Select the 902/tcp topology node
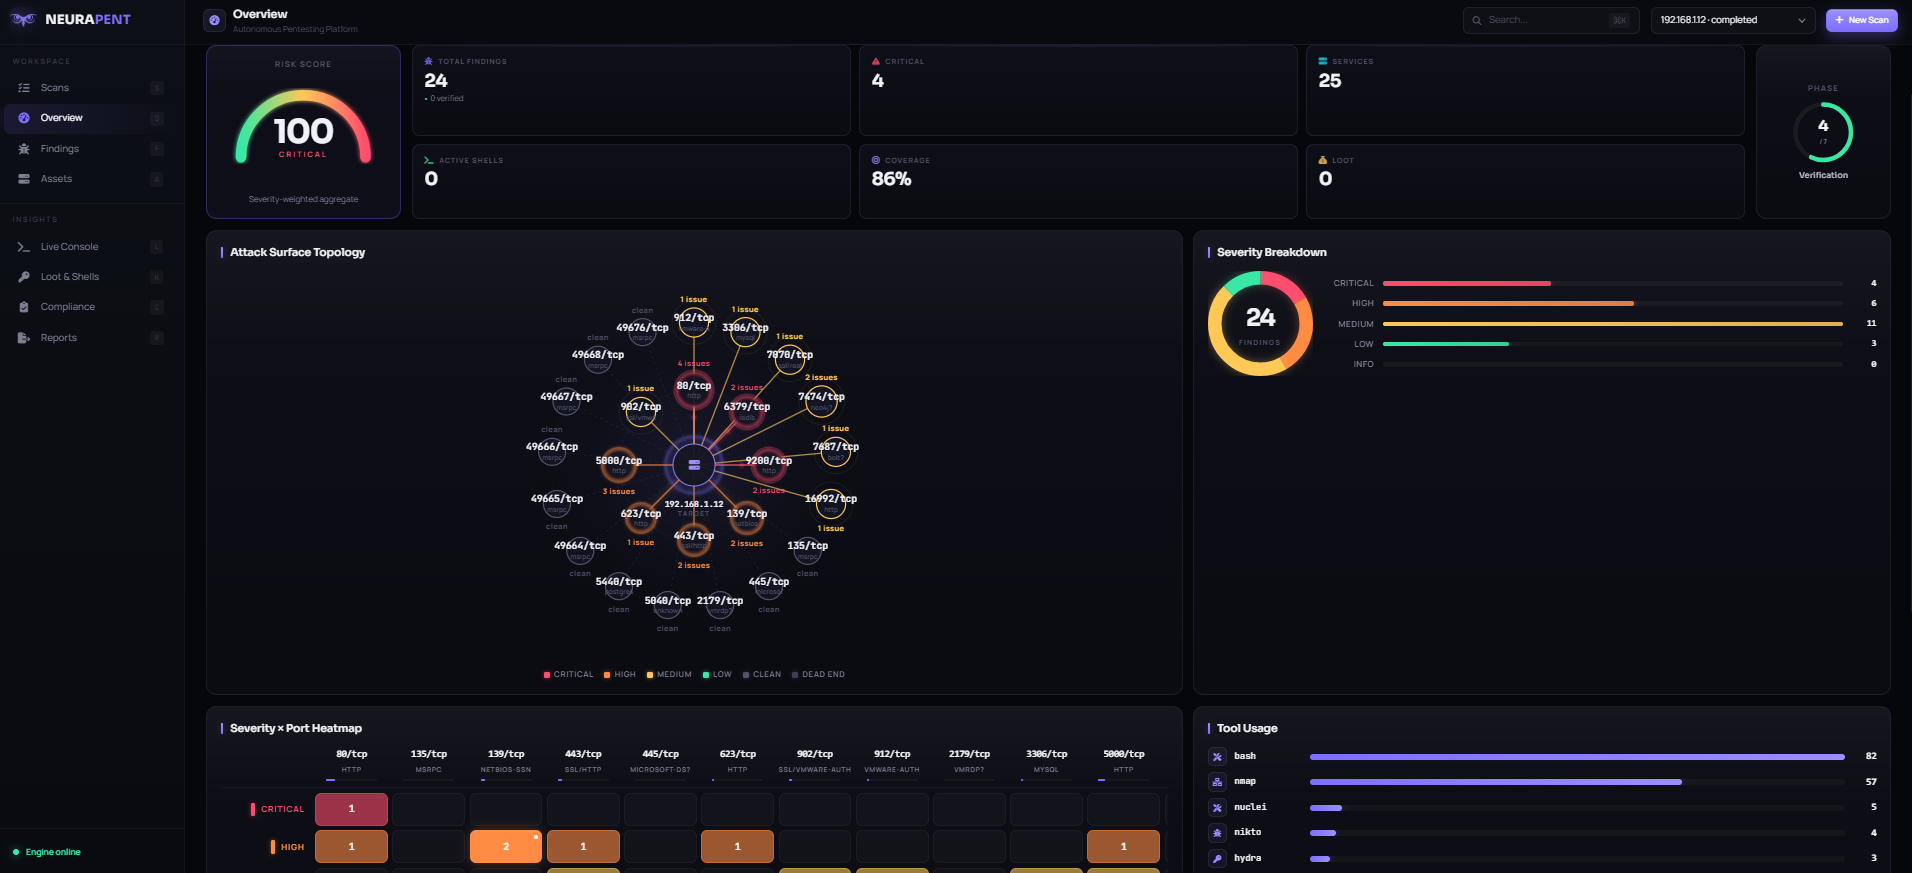This screenshot has width=1912, height=873. click(x=641, y=411)
